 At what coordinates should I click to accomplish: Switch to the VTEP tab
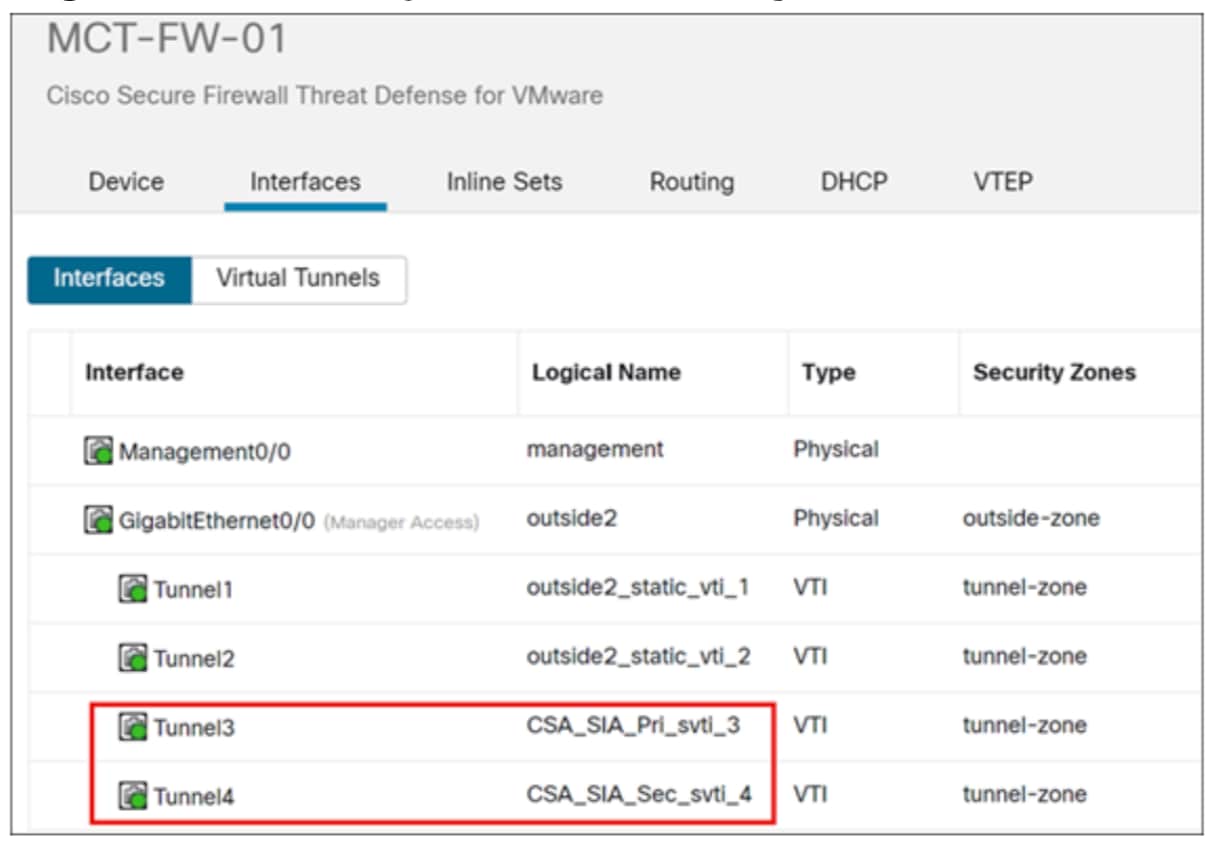click(x=1002, y=182)
